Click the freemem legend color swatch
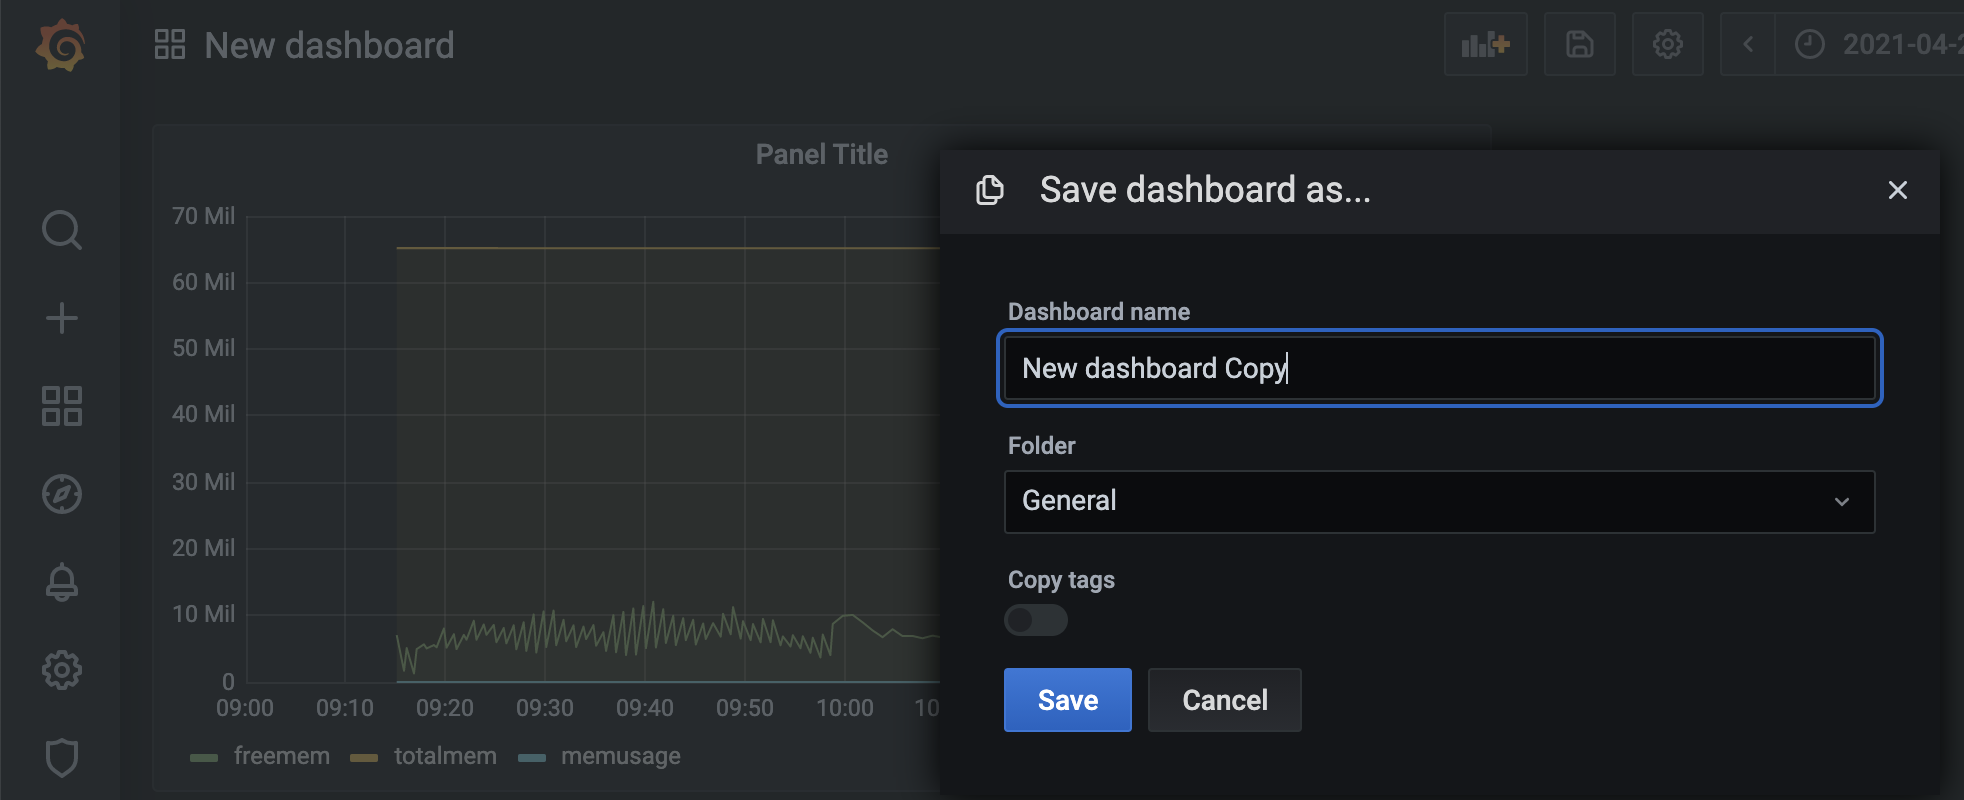 204,758
